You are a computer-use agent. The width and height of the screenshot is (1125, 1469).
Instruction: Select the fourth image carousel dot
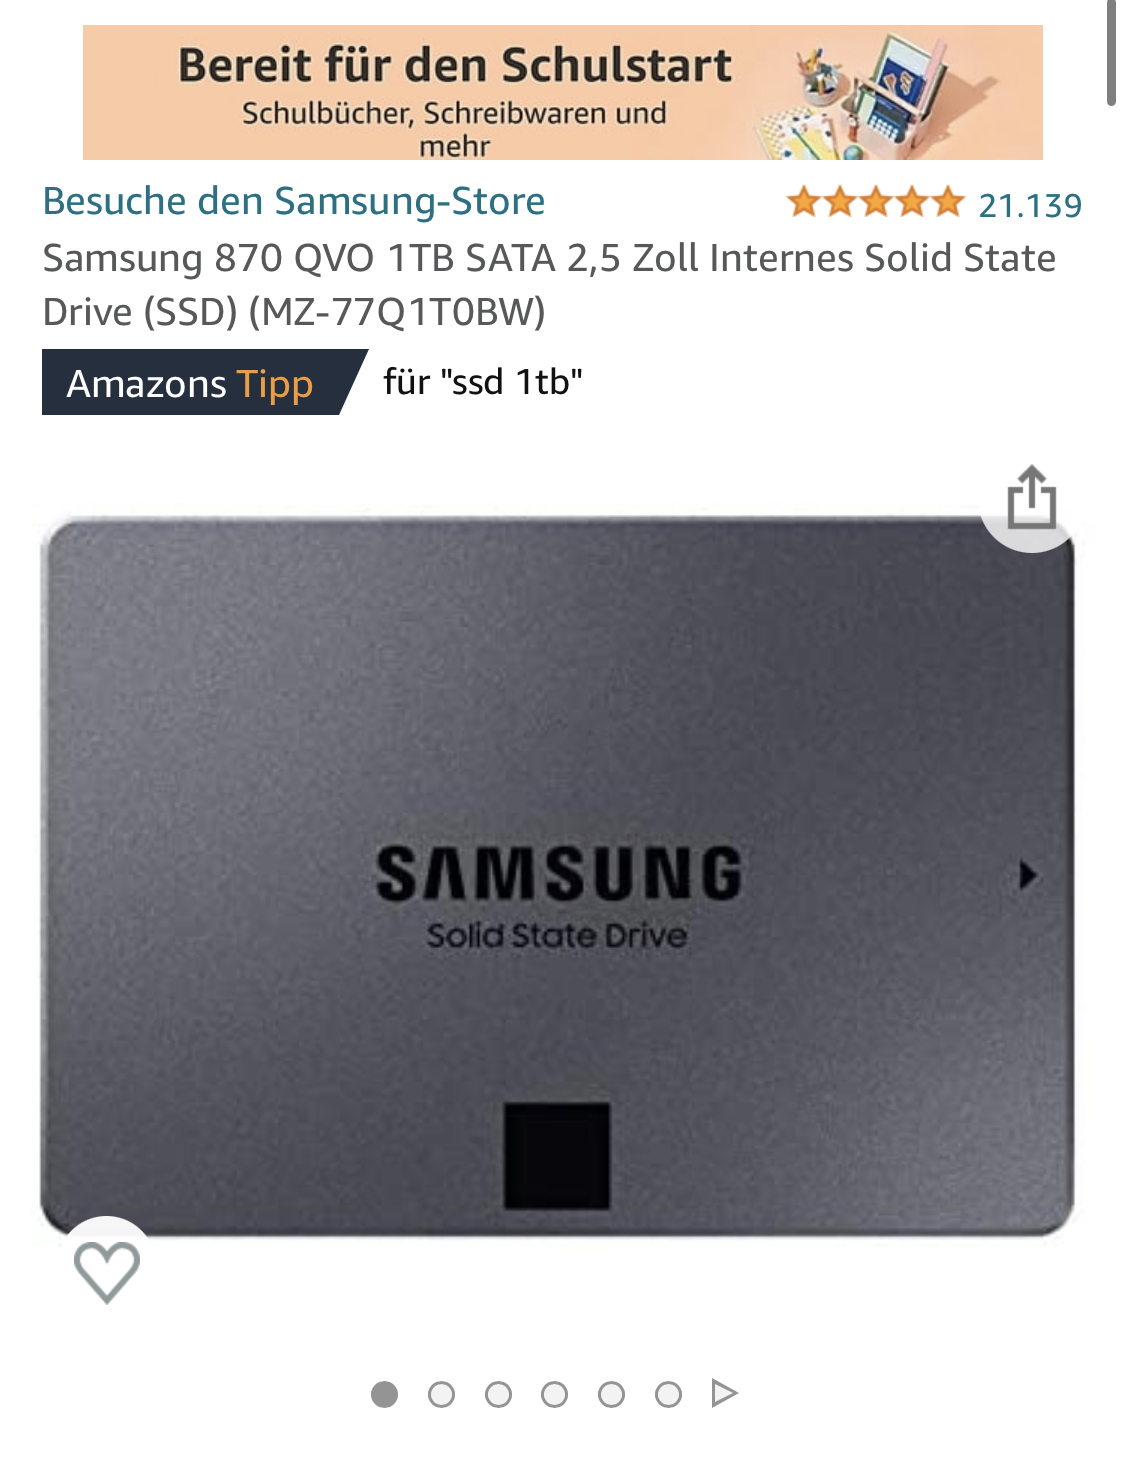coord(554,1394)
